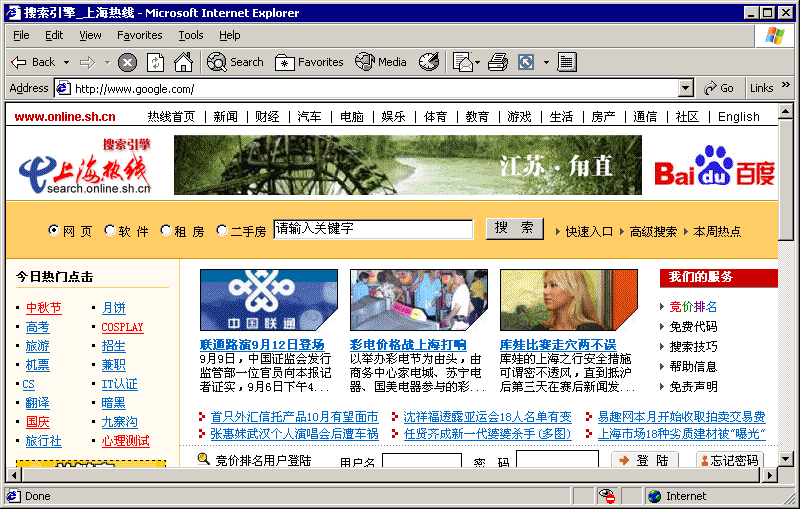Image resolution: width=800 pixels, height=509 pixels.
Task: Open the Edit menu
Action: pyautogui.click(x=54, y=35)
